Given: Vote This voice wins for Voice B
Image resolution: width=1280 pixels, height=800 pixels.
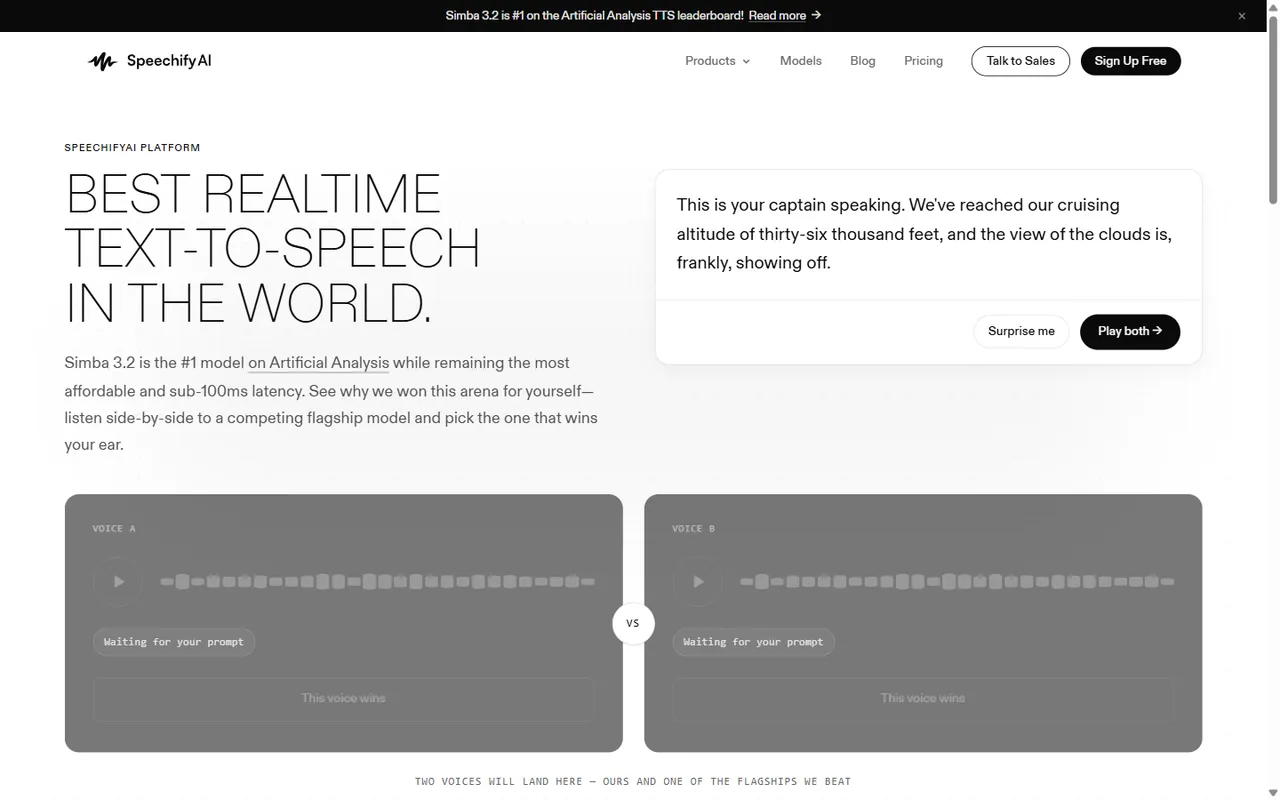Looking at the screenshot, I should 923,698.
